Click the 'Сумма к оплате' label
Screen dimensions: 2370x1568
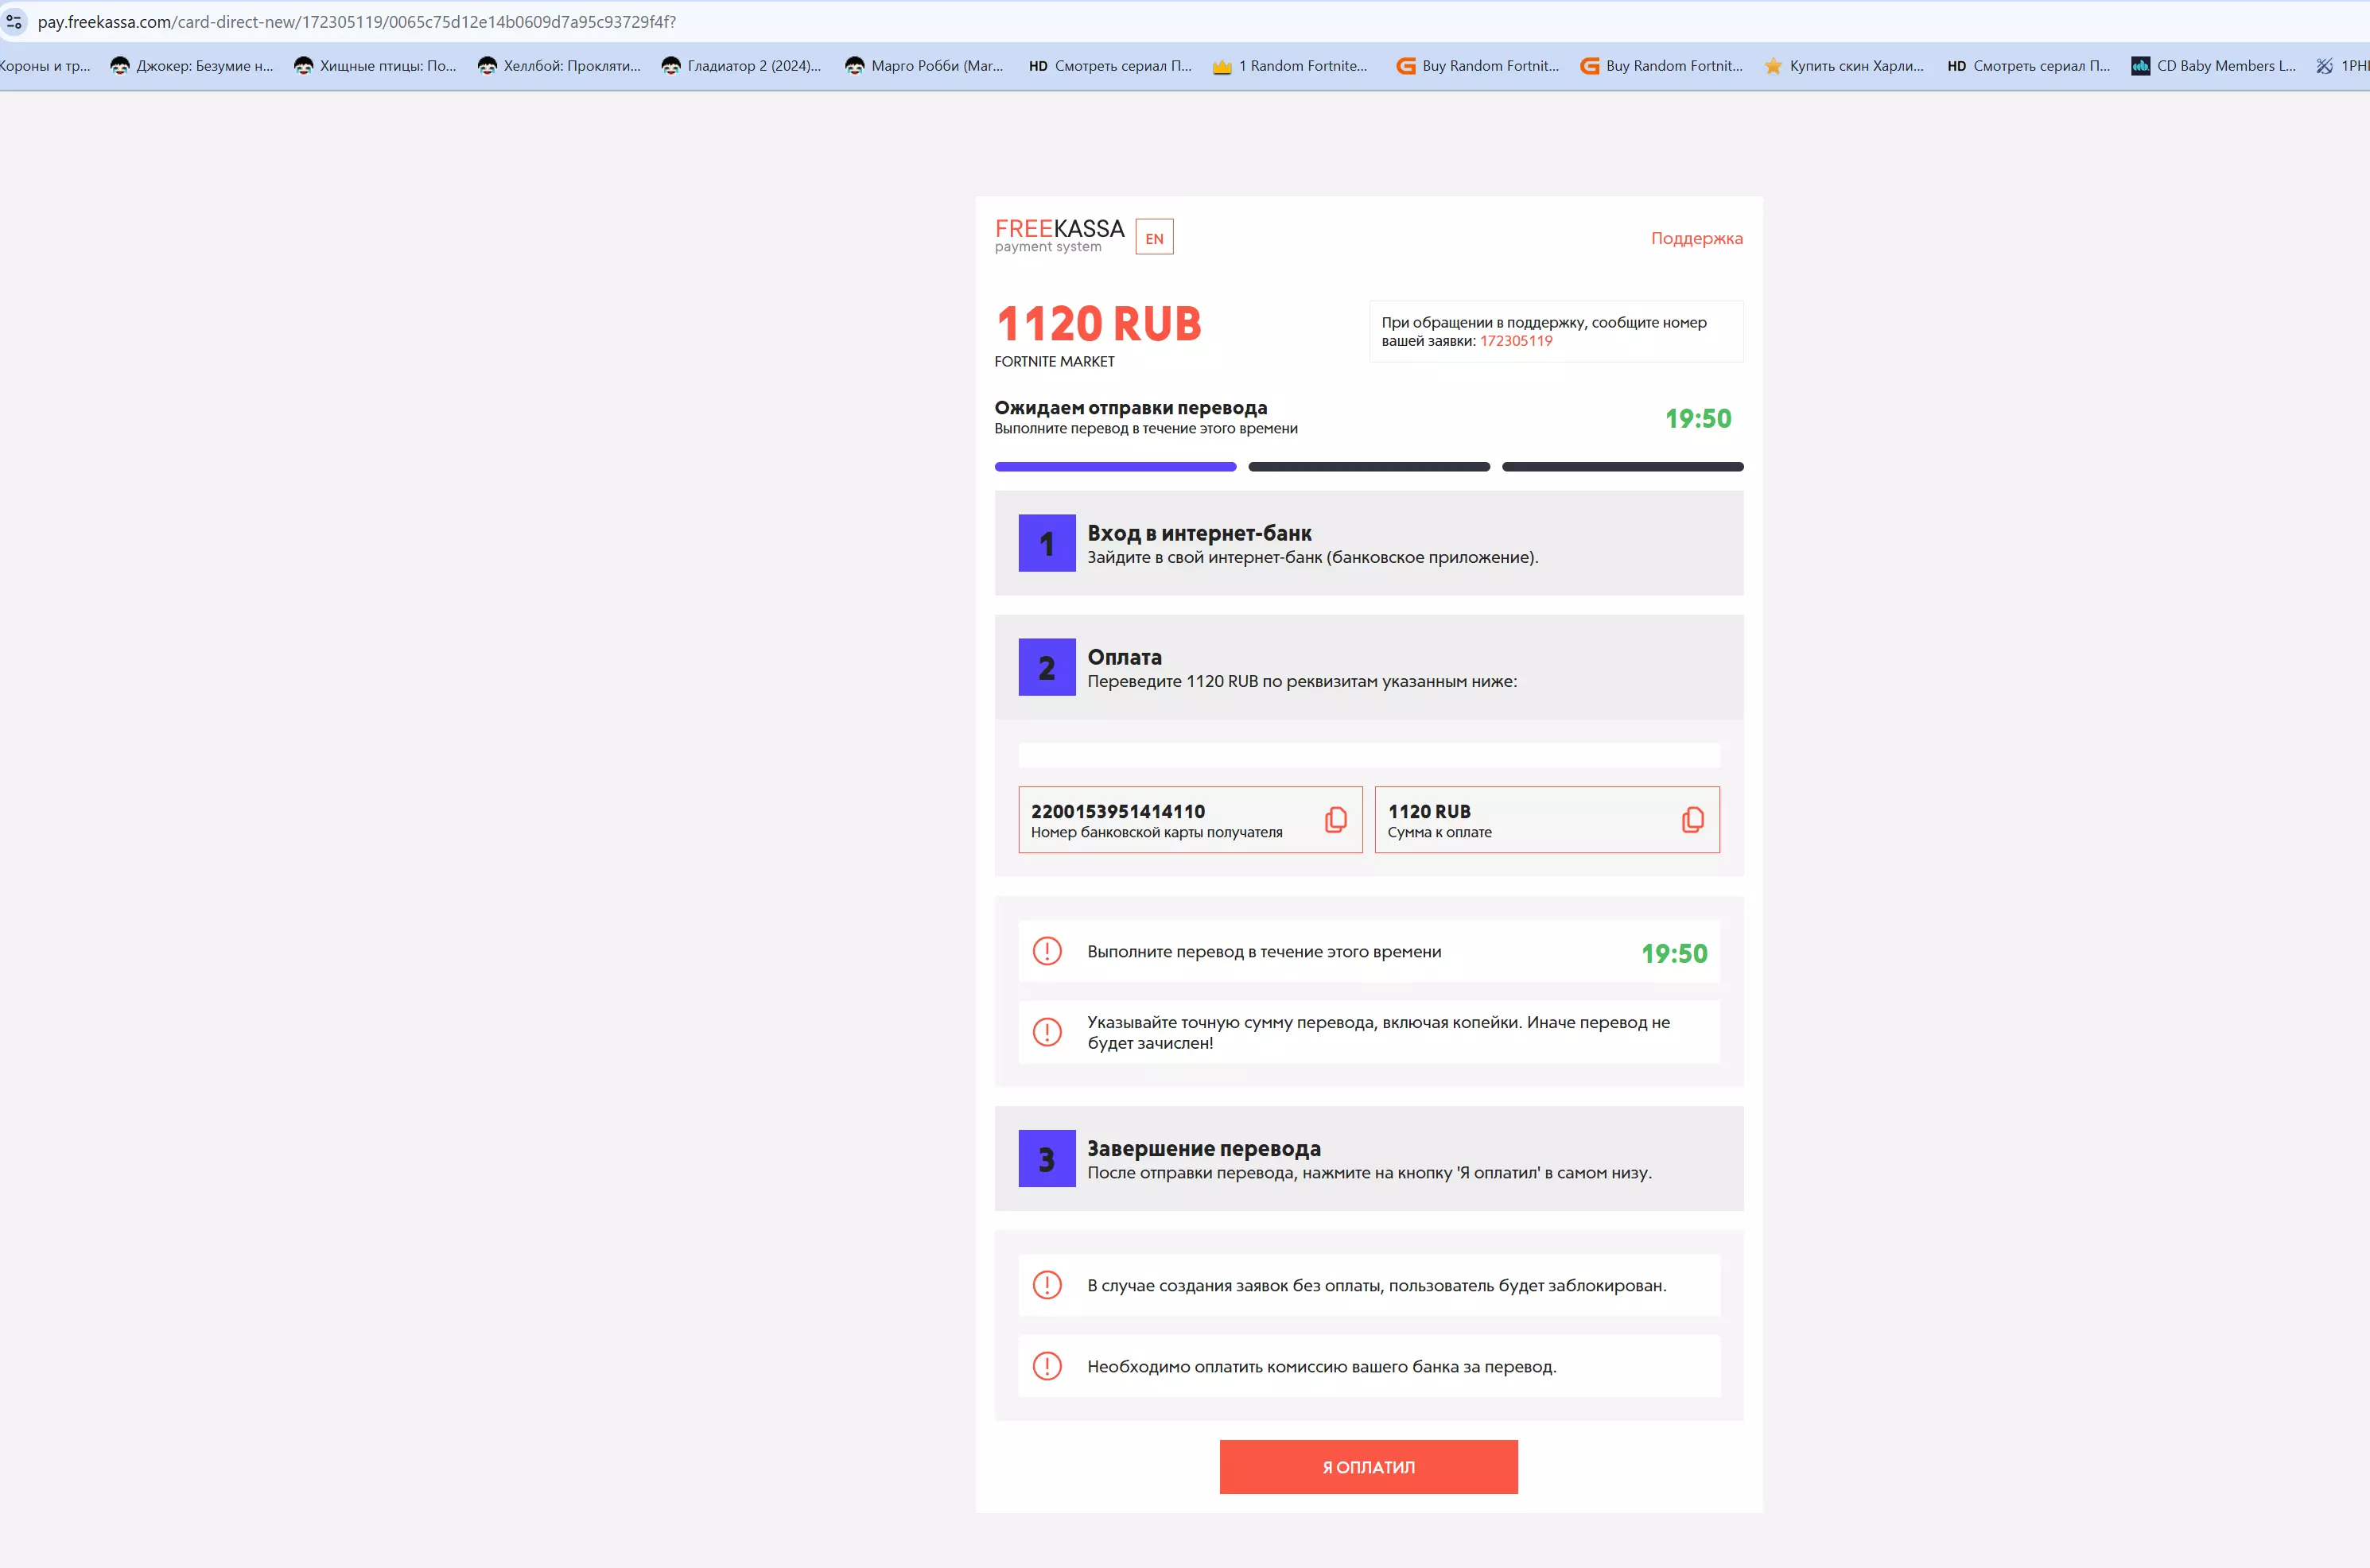point(1439,832)
